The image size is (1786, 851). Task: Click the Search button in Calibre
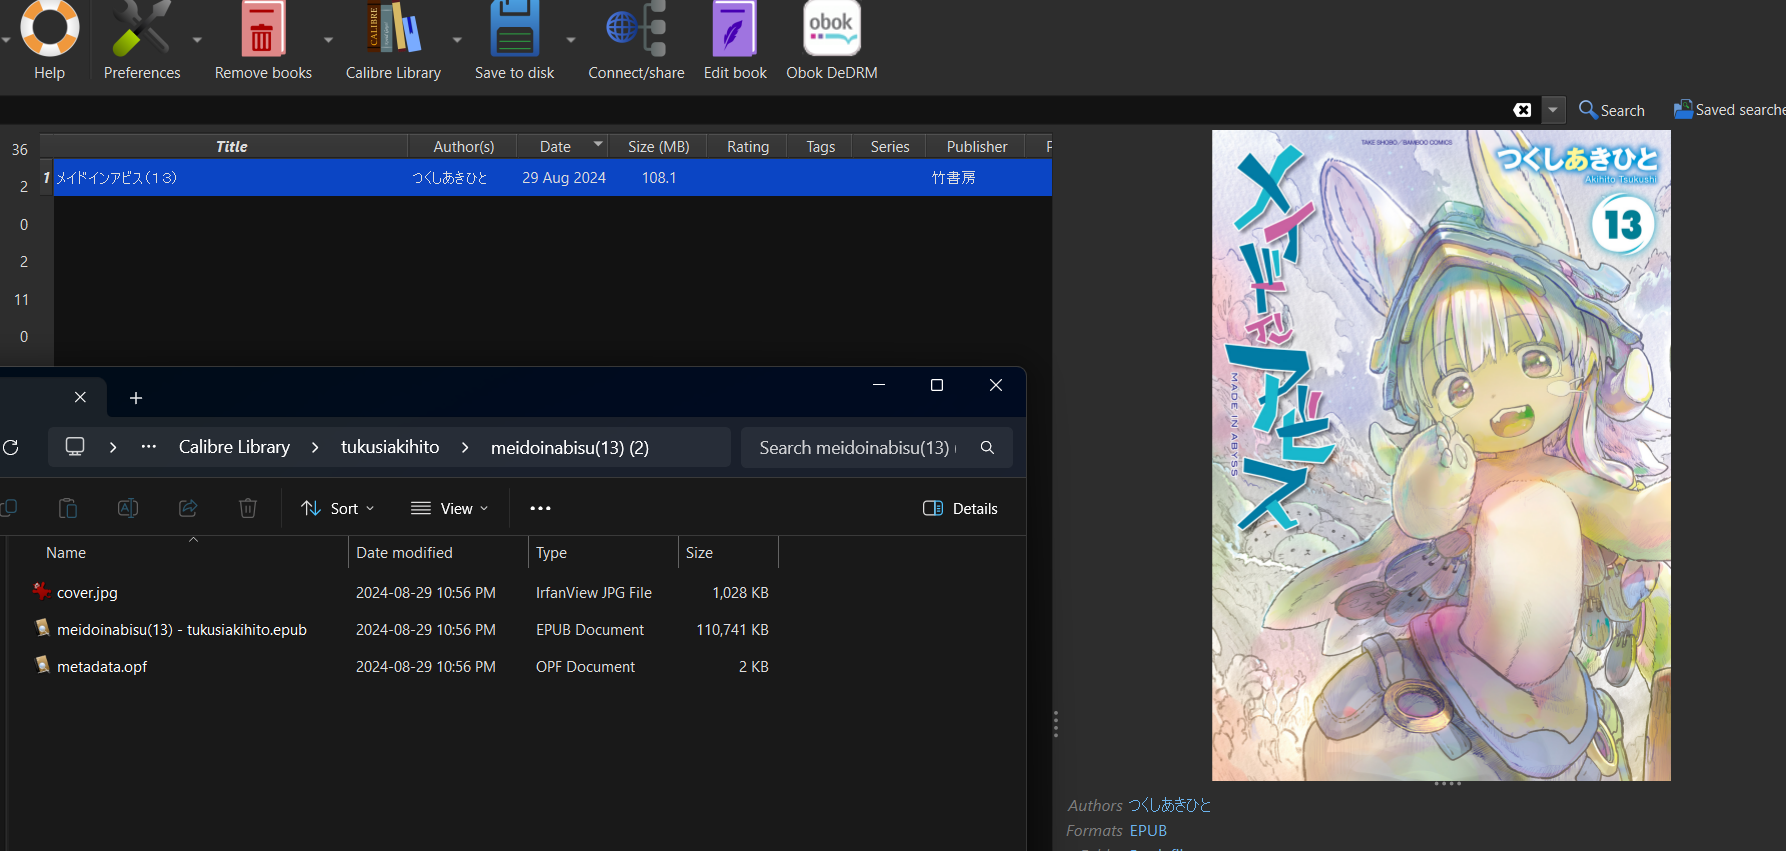1611,110
